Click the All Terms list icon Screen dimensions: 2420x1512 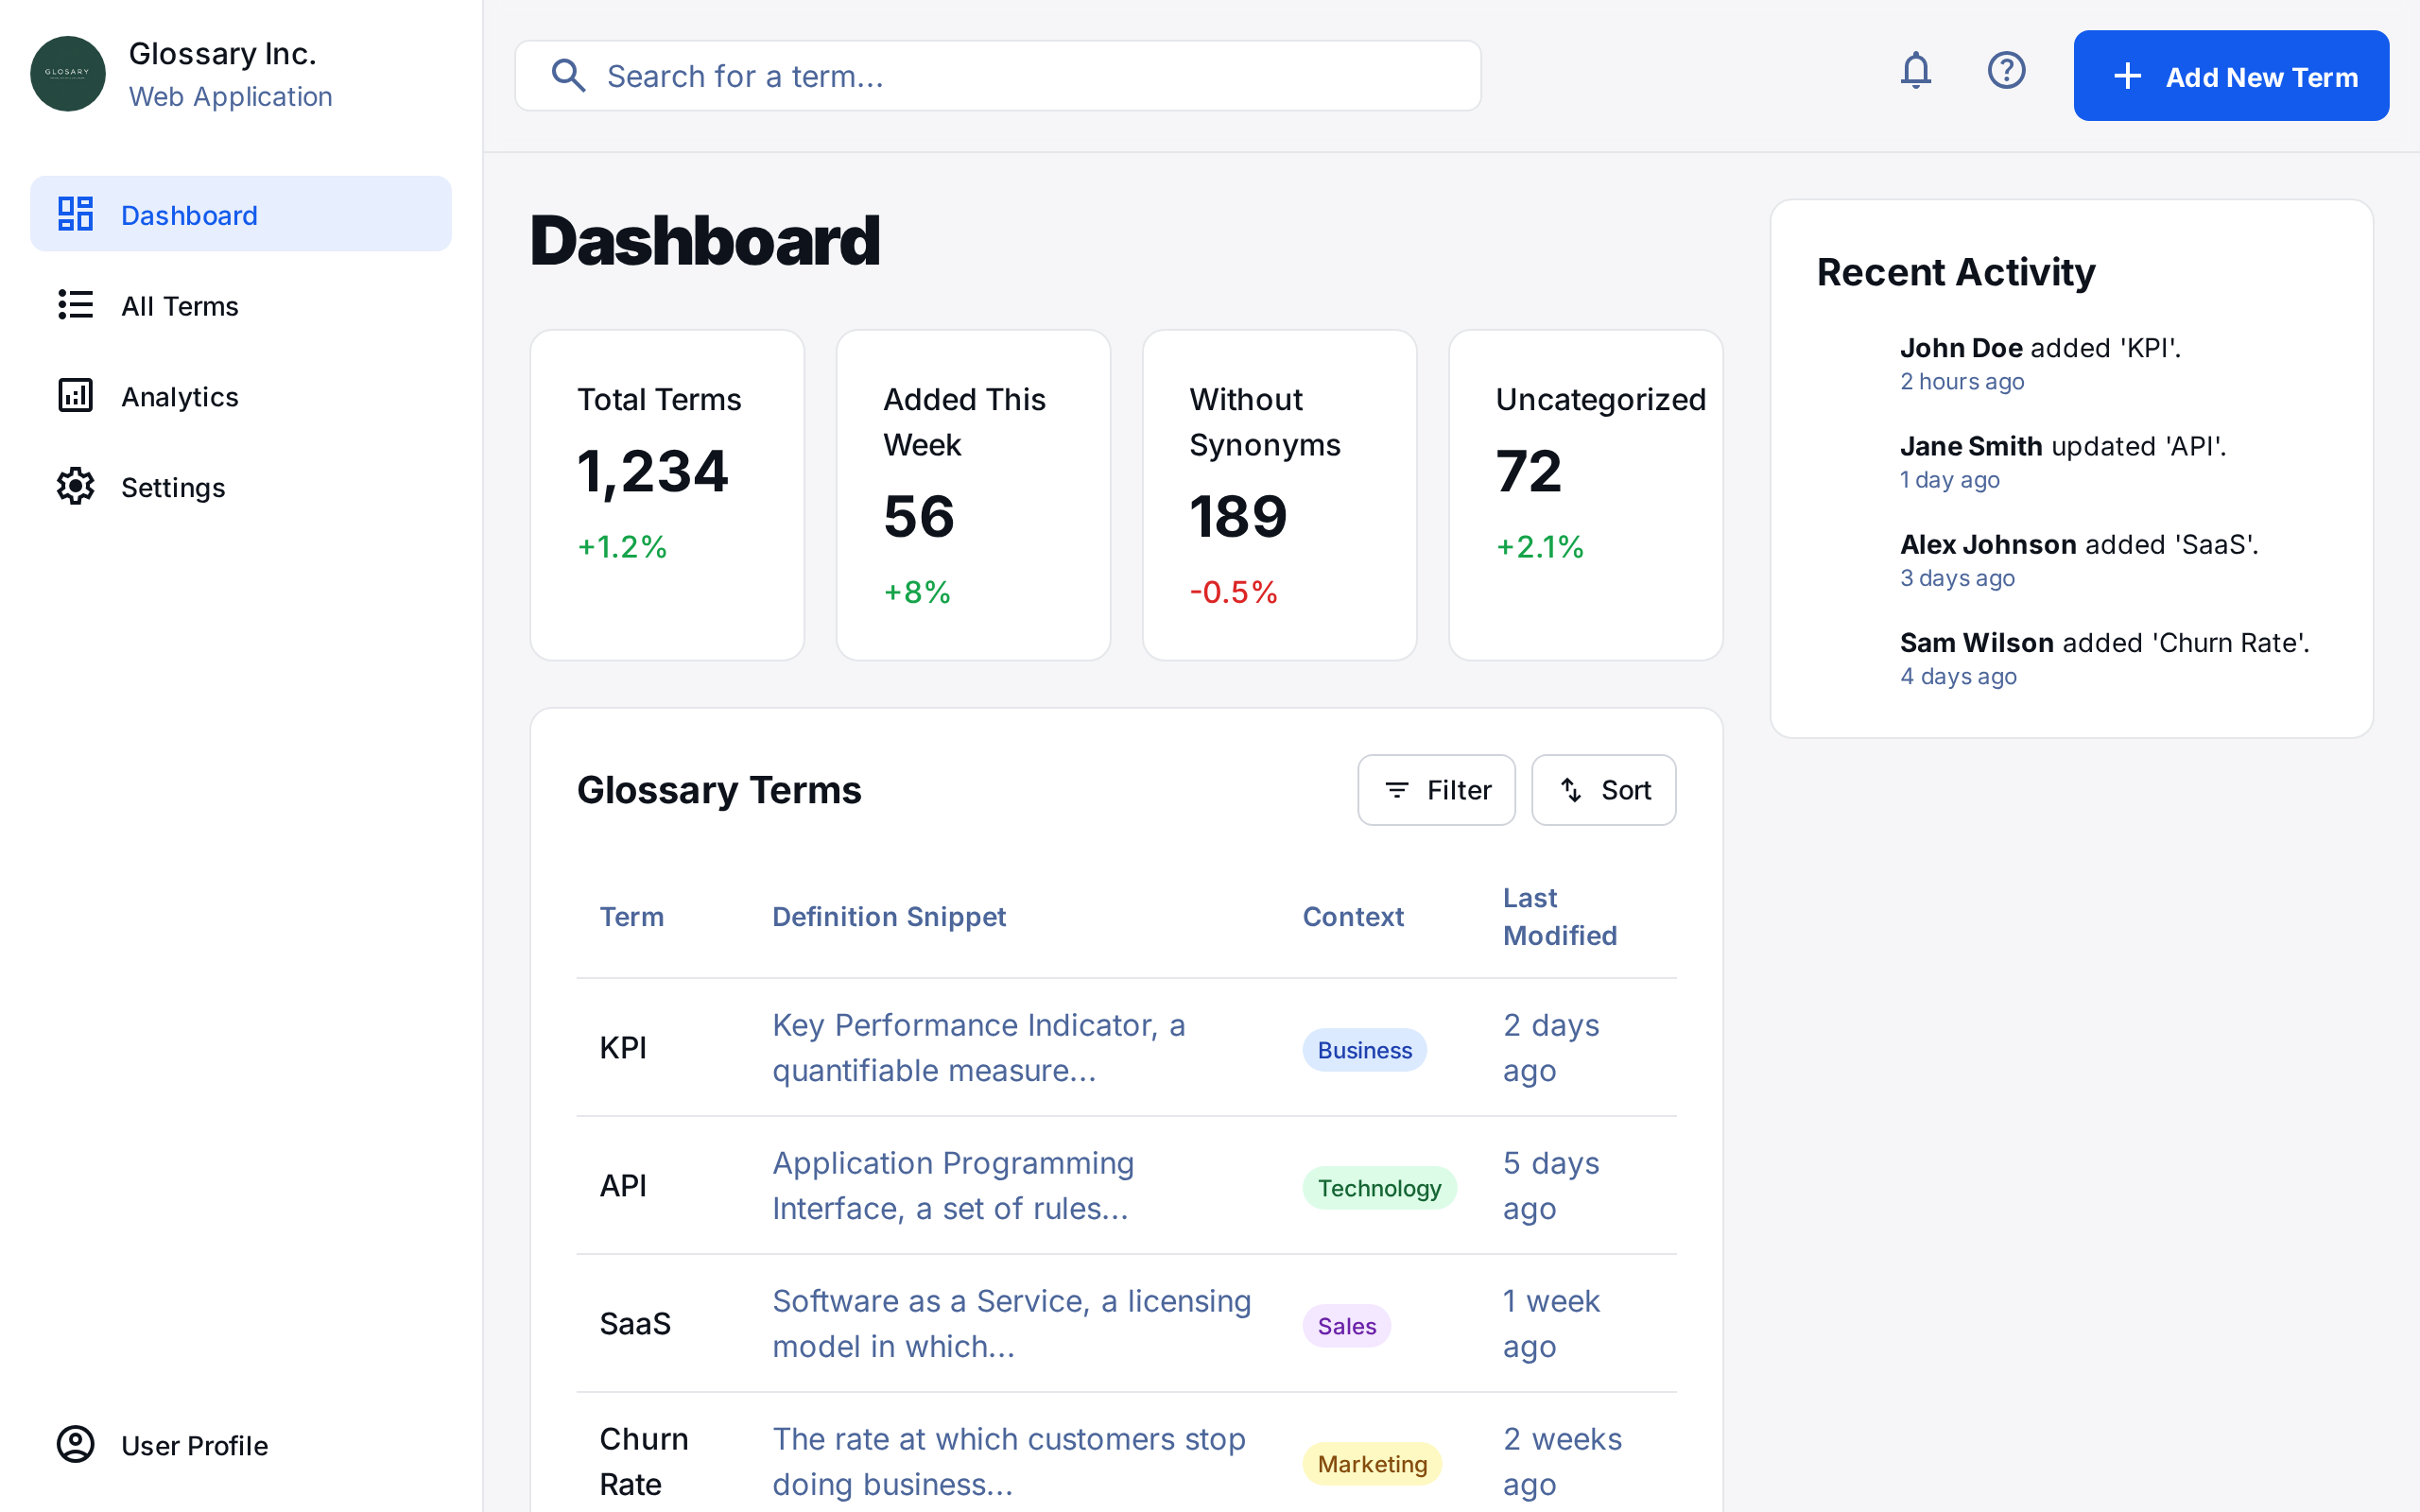point(75,305)
